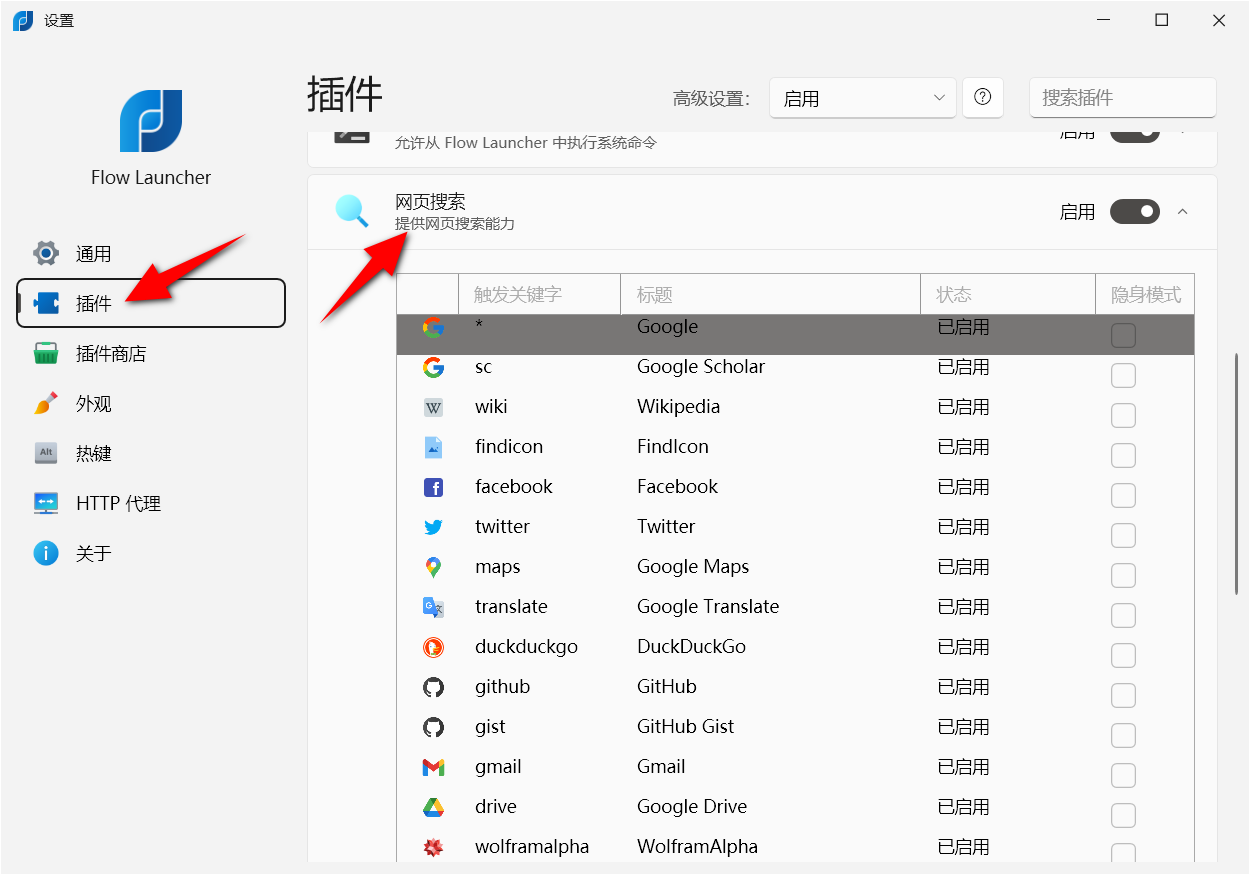Click the Wikipedia search icon
Viewport: 1250px width, 875px height.
pos(433,407)
